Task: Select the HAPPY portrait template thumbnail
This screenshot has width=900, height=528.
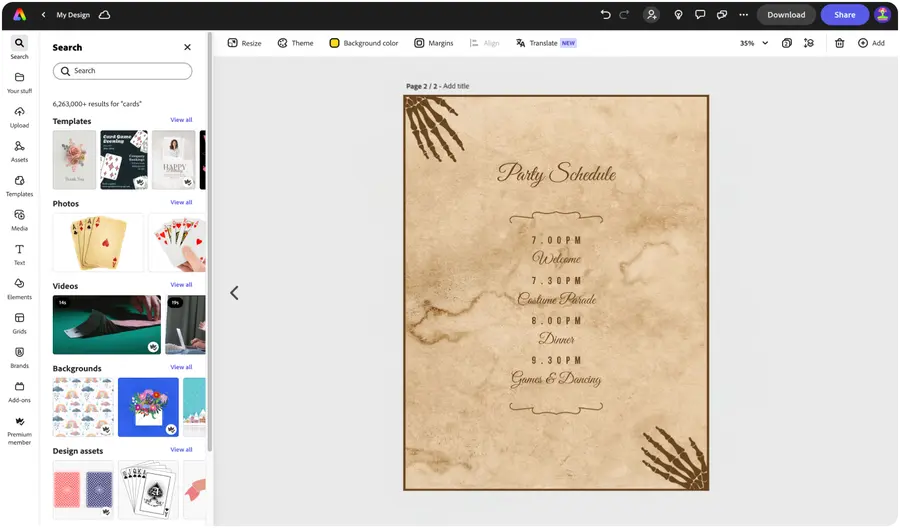Action: [x=174, y=160]
